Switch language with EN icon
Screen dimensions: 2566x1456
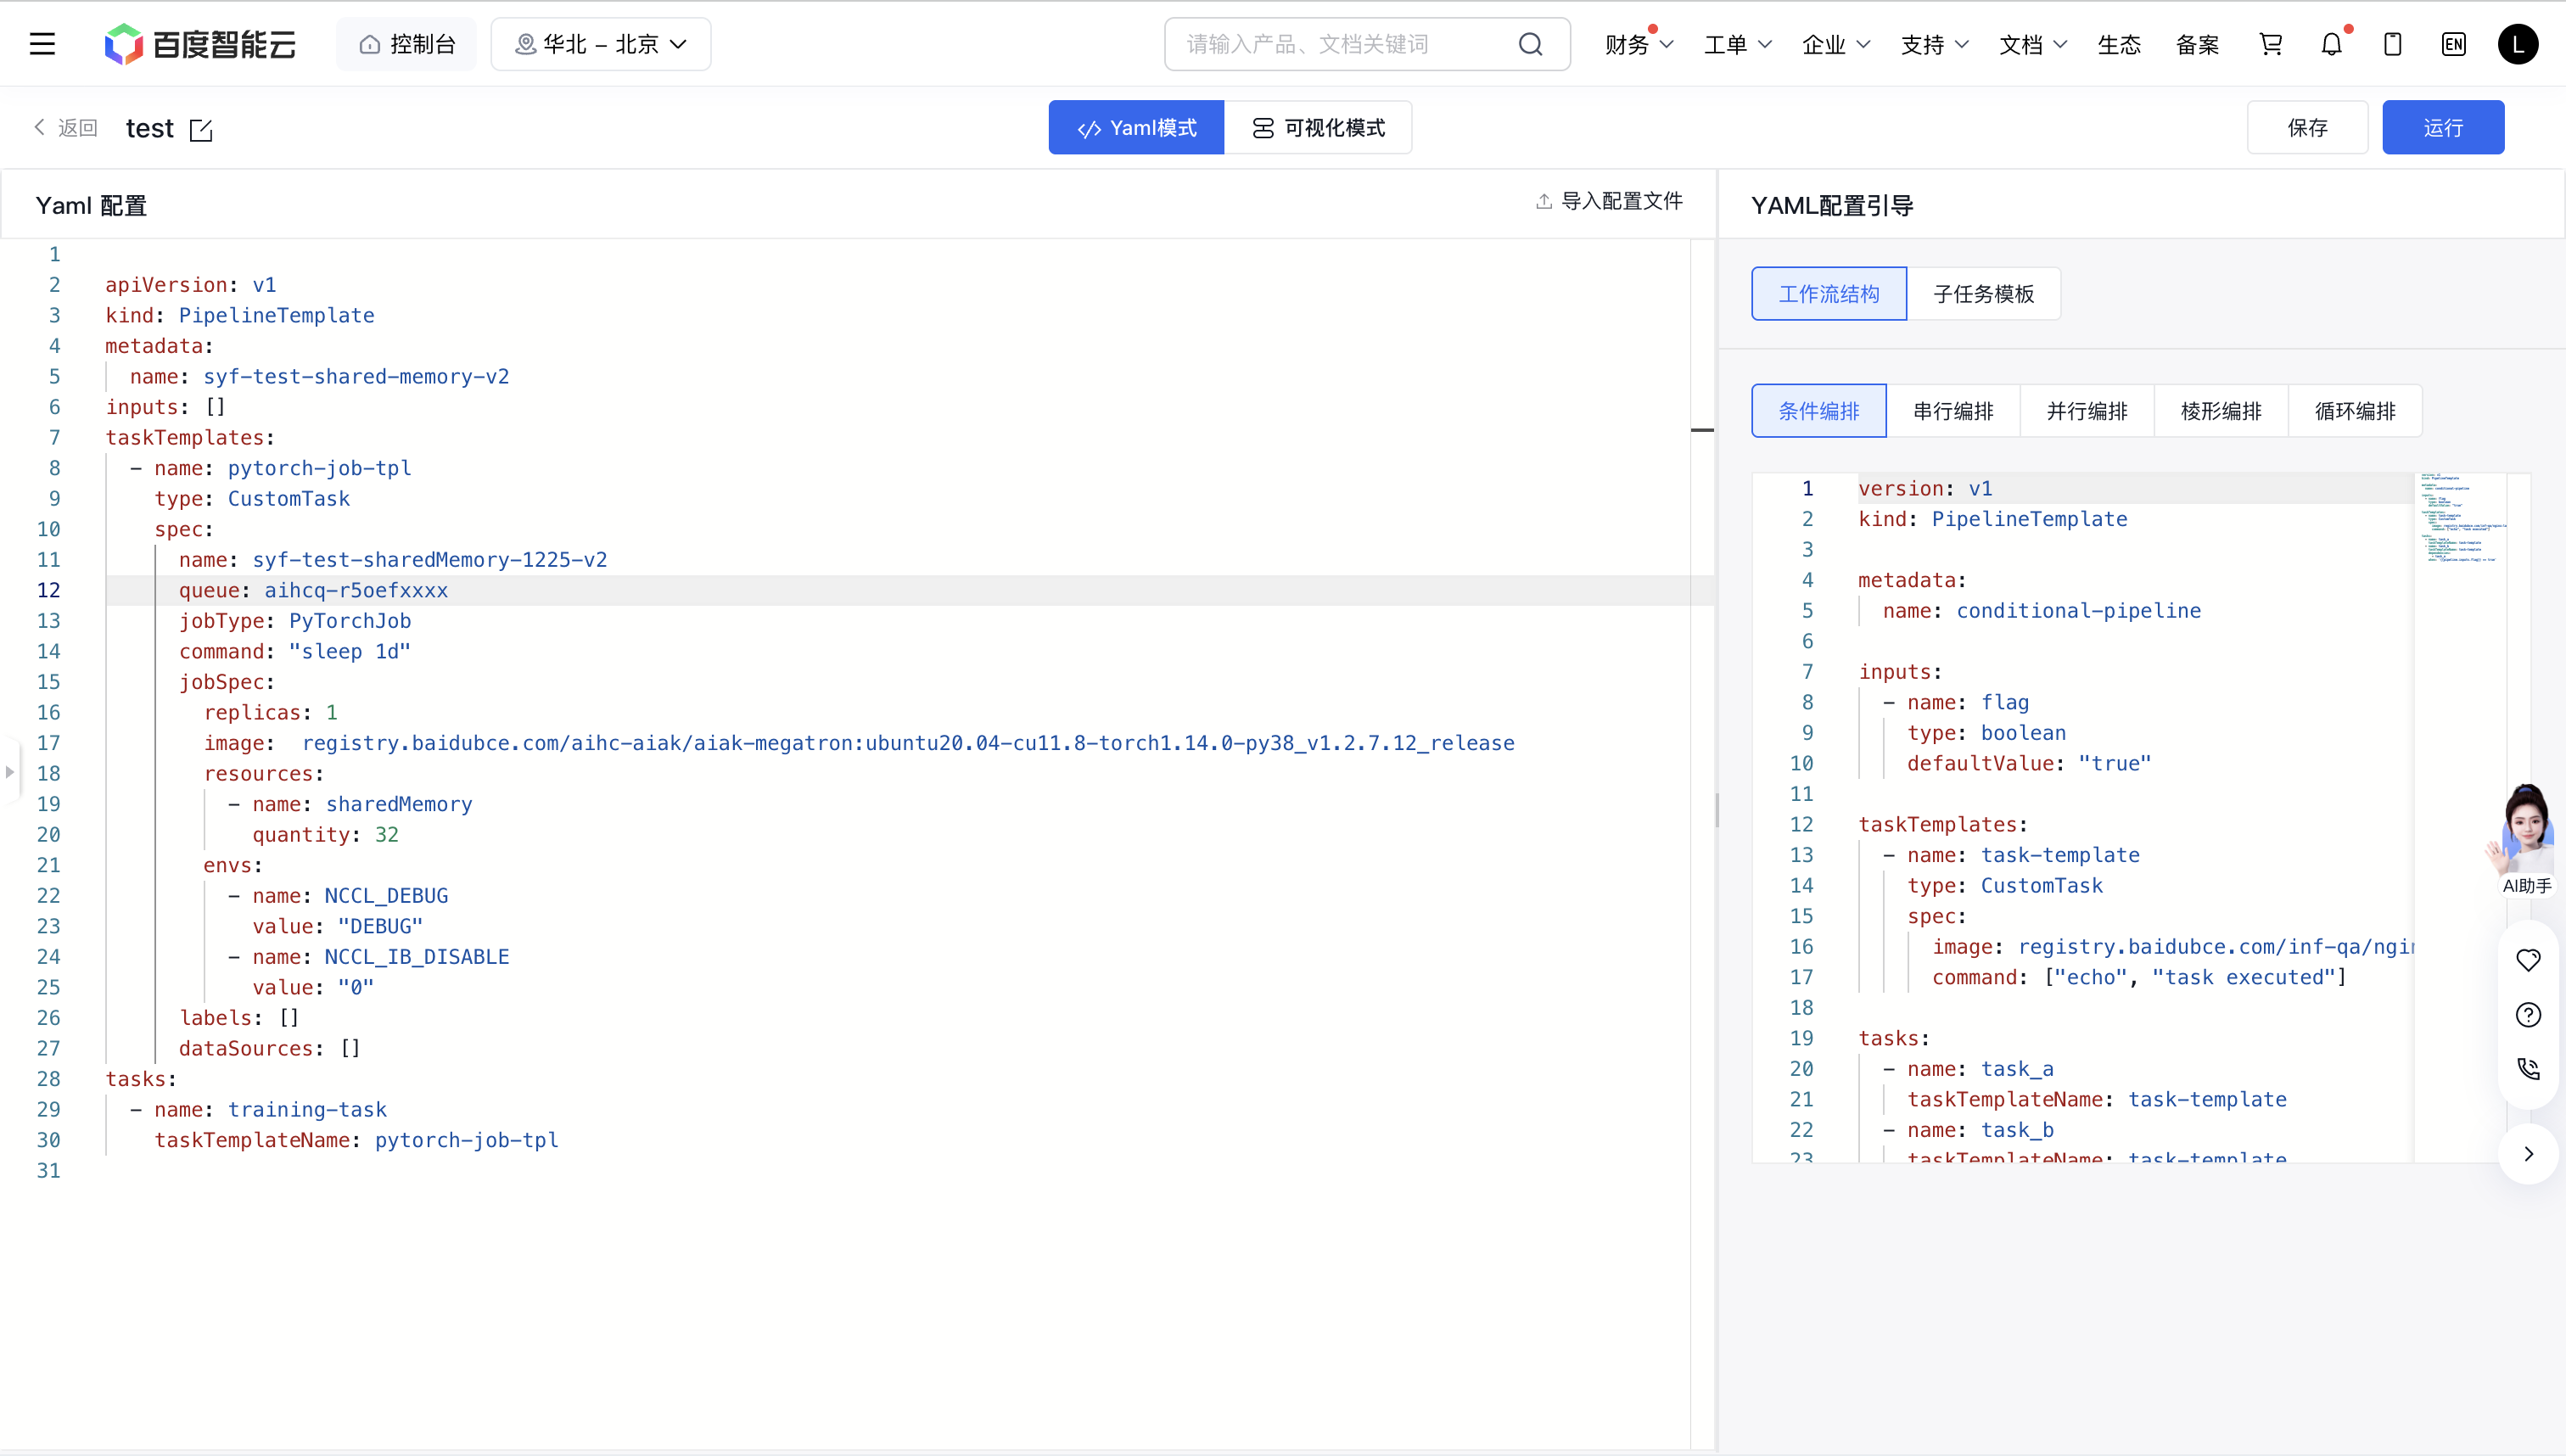point(2453,44)
